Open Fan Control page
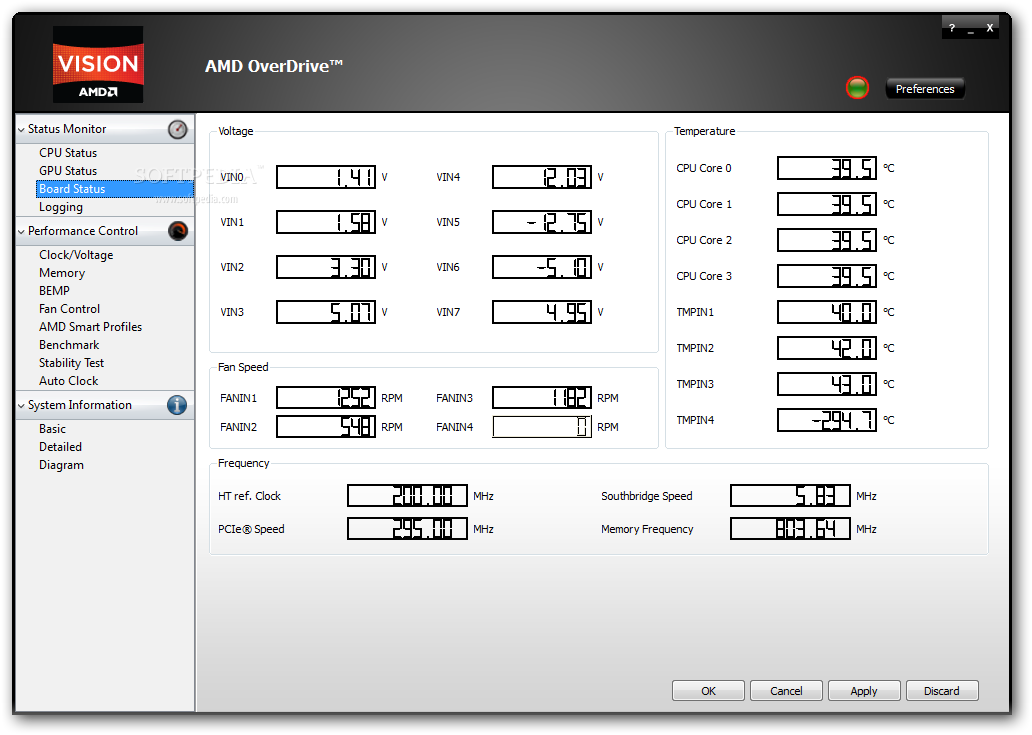This screenshot has height=735, width=1032. (69, 309)
